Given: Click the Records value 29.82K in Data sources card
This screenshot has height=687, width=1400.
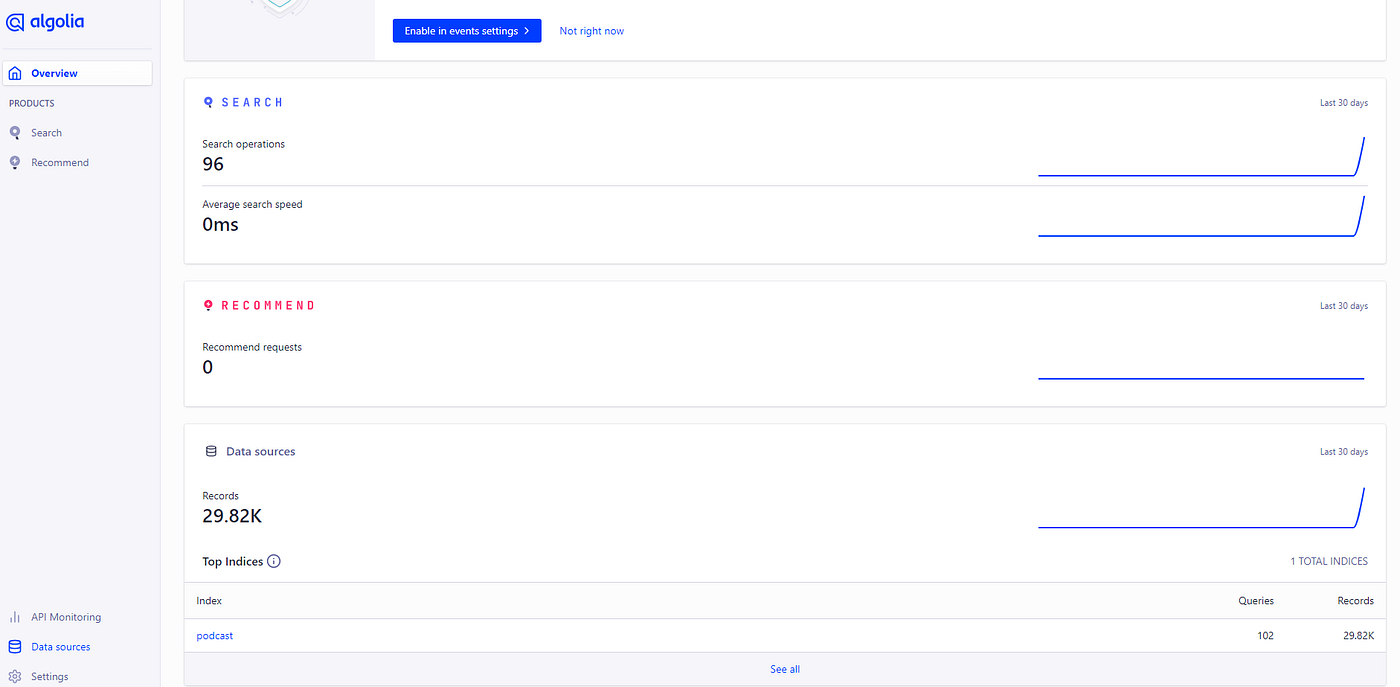Looking at the screenshot, I should click(232, 516).
